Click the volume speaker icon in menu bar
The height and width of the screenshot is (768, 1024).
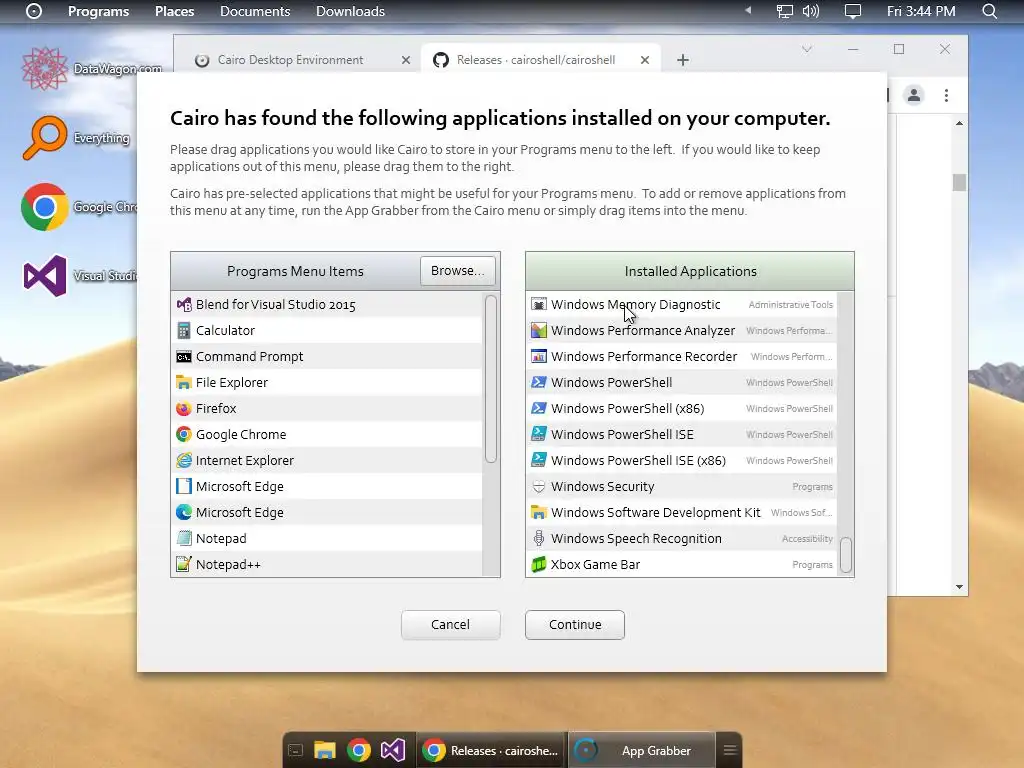coord(811,11)
